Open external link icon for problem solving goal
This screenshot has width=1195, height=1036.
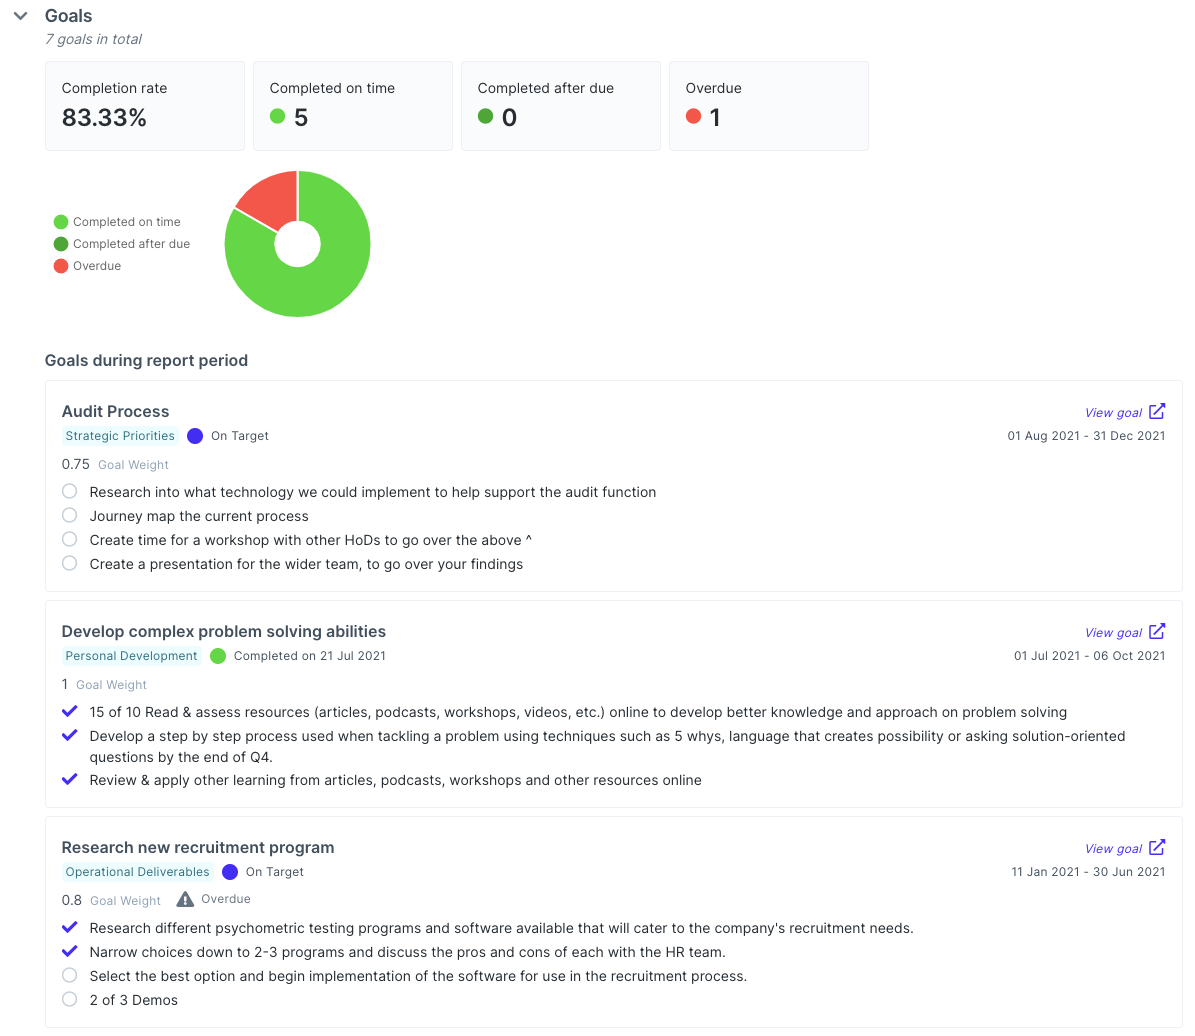pyautogui.click(x=1157, y=632)
